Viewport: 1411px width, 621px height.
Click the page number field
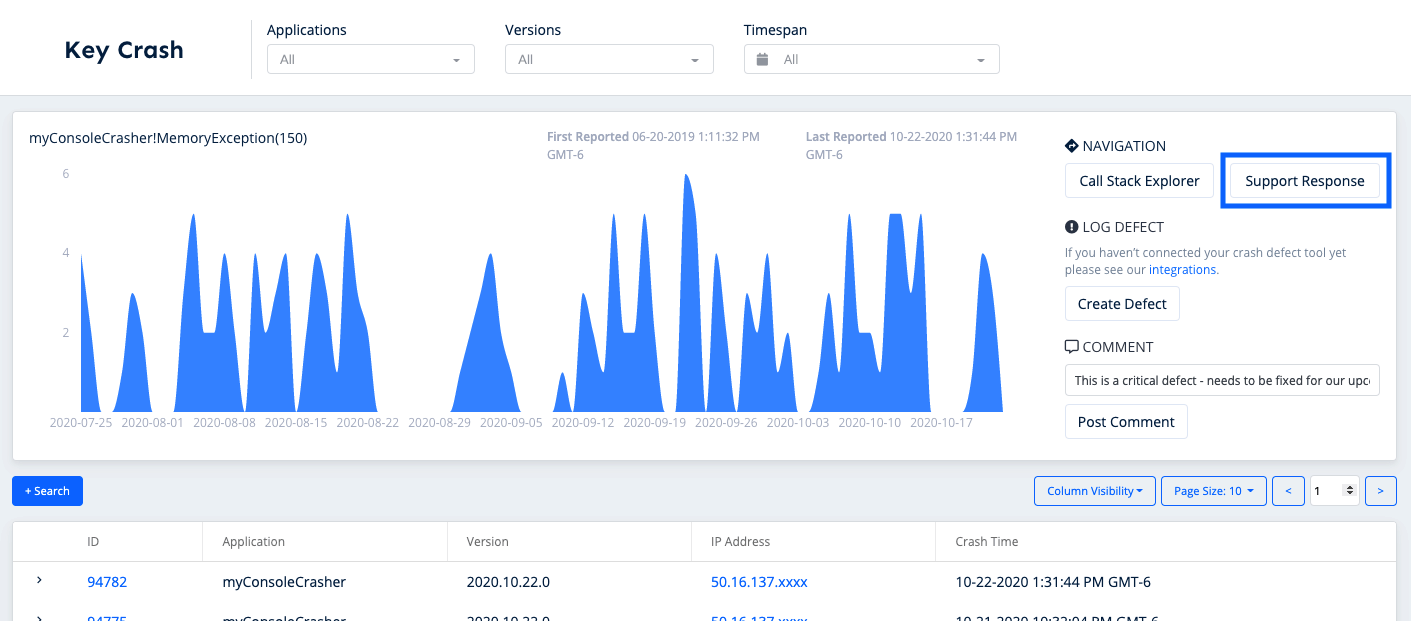point(1334,491)
